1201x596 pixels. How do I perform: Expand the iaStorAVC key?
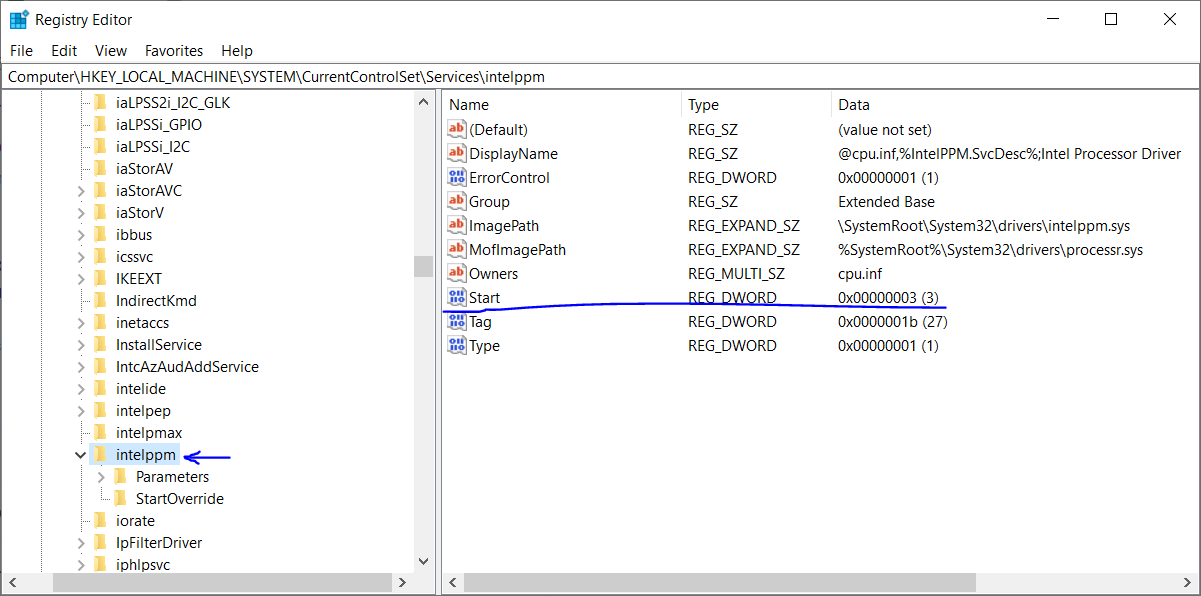[81, 190]
